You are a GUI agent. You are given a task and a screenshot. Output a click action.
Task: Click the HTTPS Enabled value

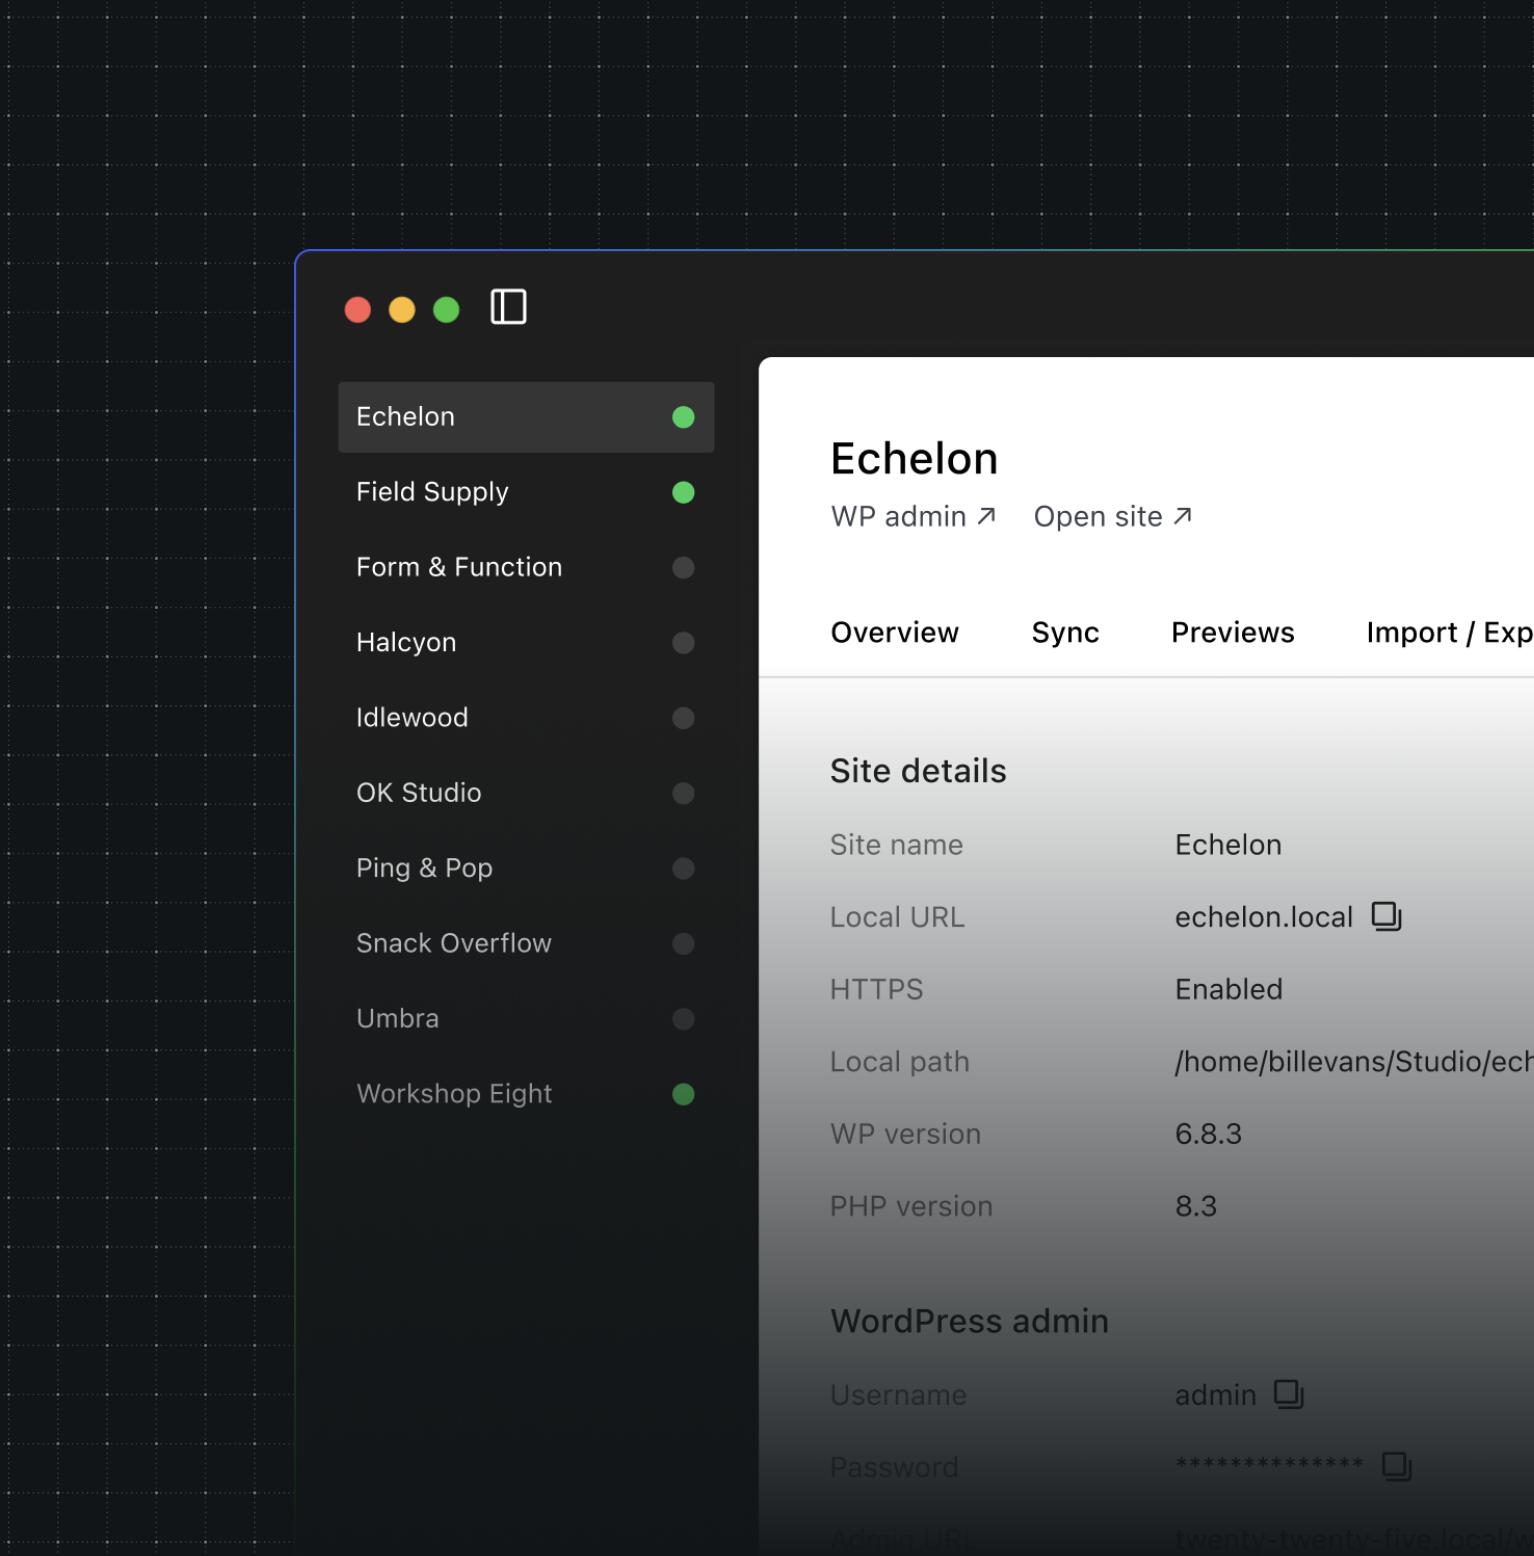click(1228, 989)
